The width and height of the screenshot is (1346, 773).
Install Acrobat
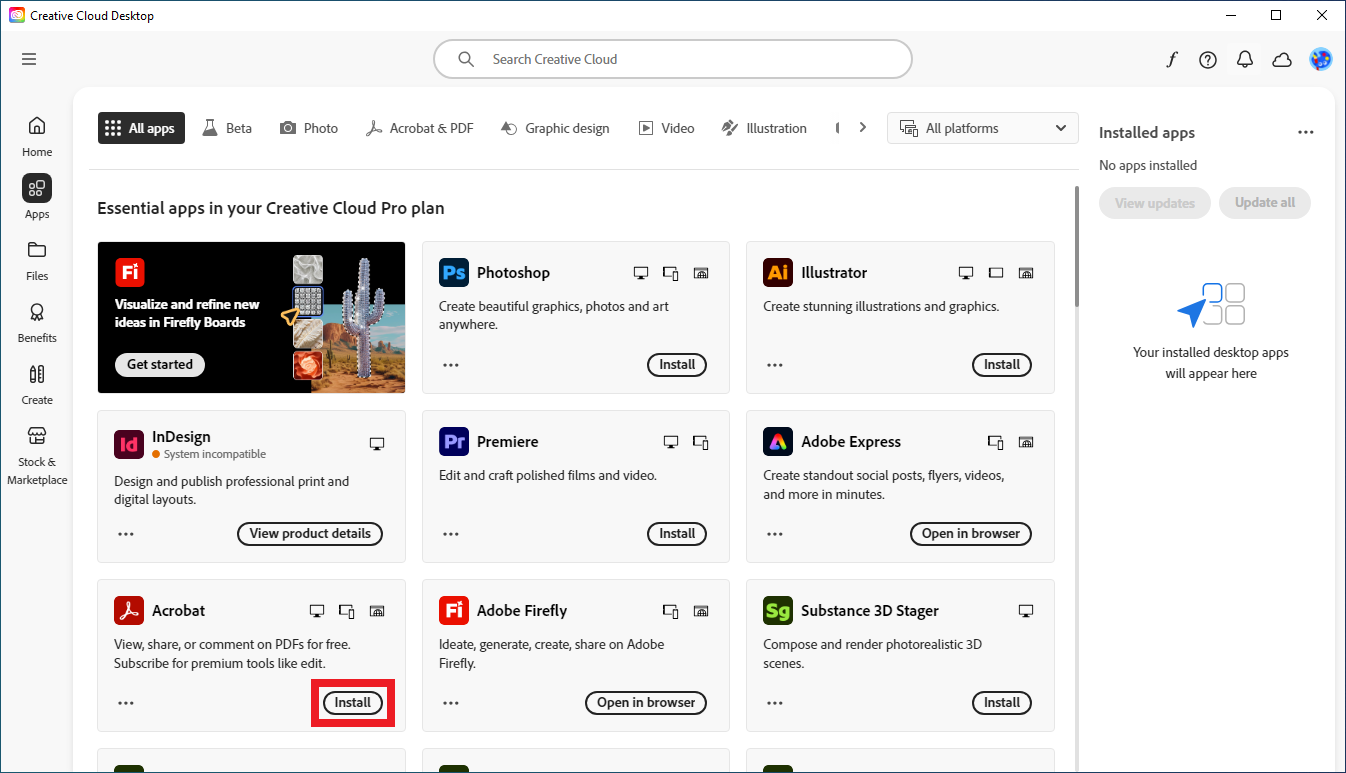352,703
